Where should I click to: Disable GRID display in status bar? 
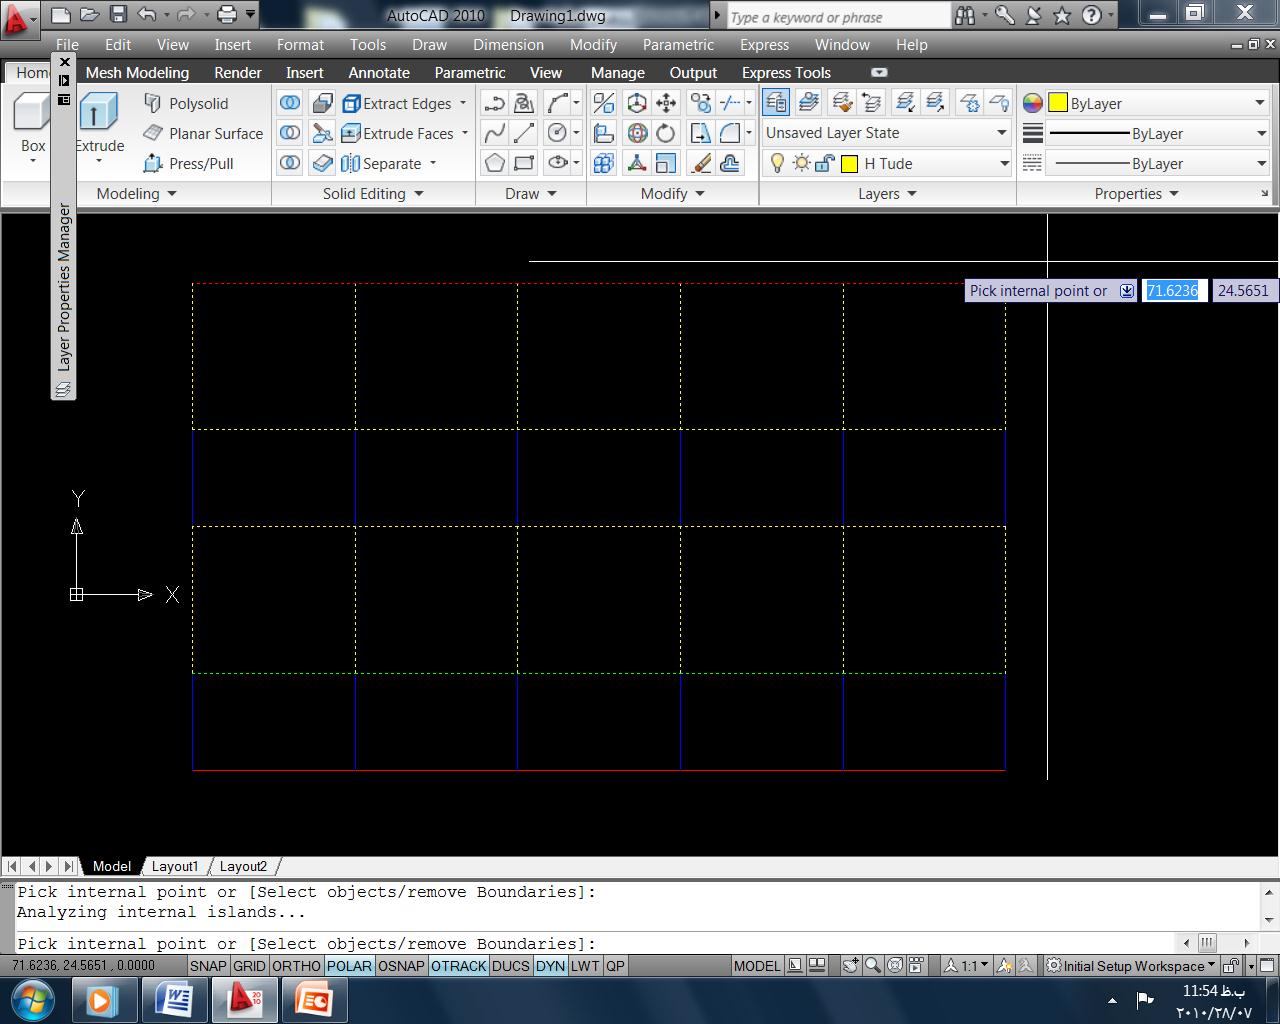[x=249, y=966]
